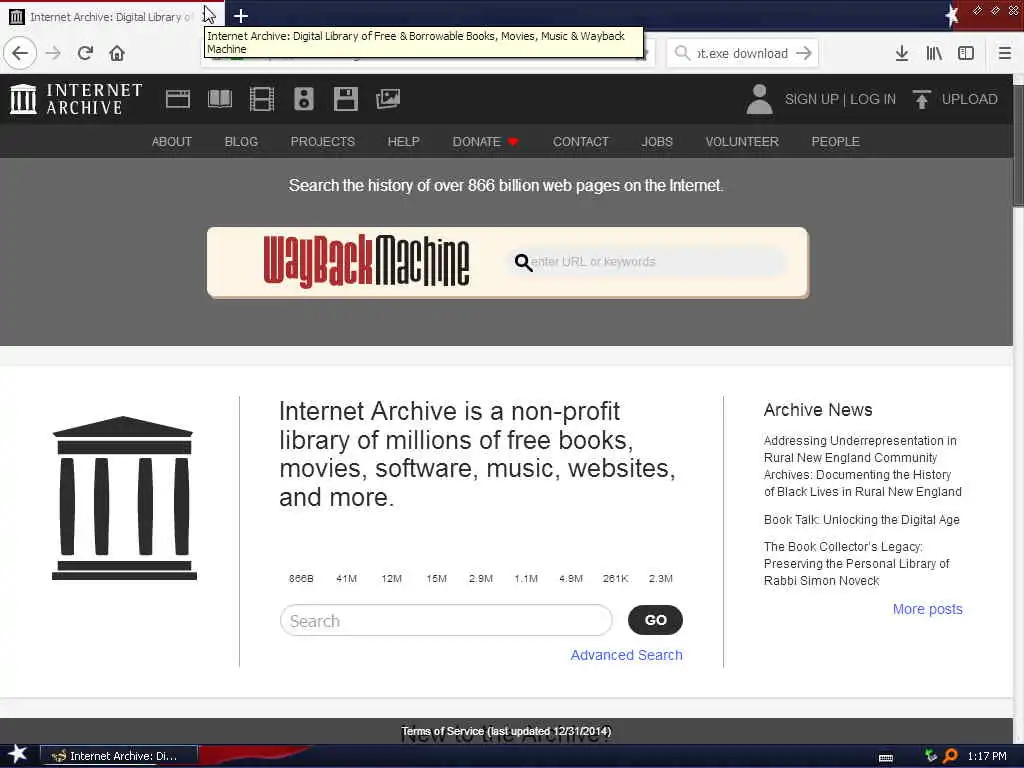Viewport: 1024px width, 768px height.
Task: Open the HELP menu item
Action: [x=404, y=142]
